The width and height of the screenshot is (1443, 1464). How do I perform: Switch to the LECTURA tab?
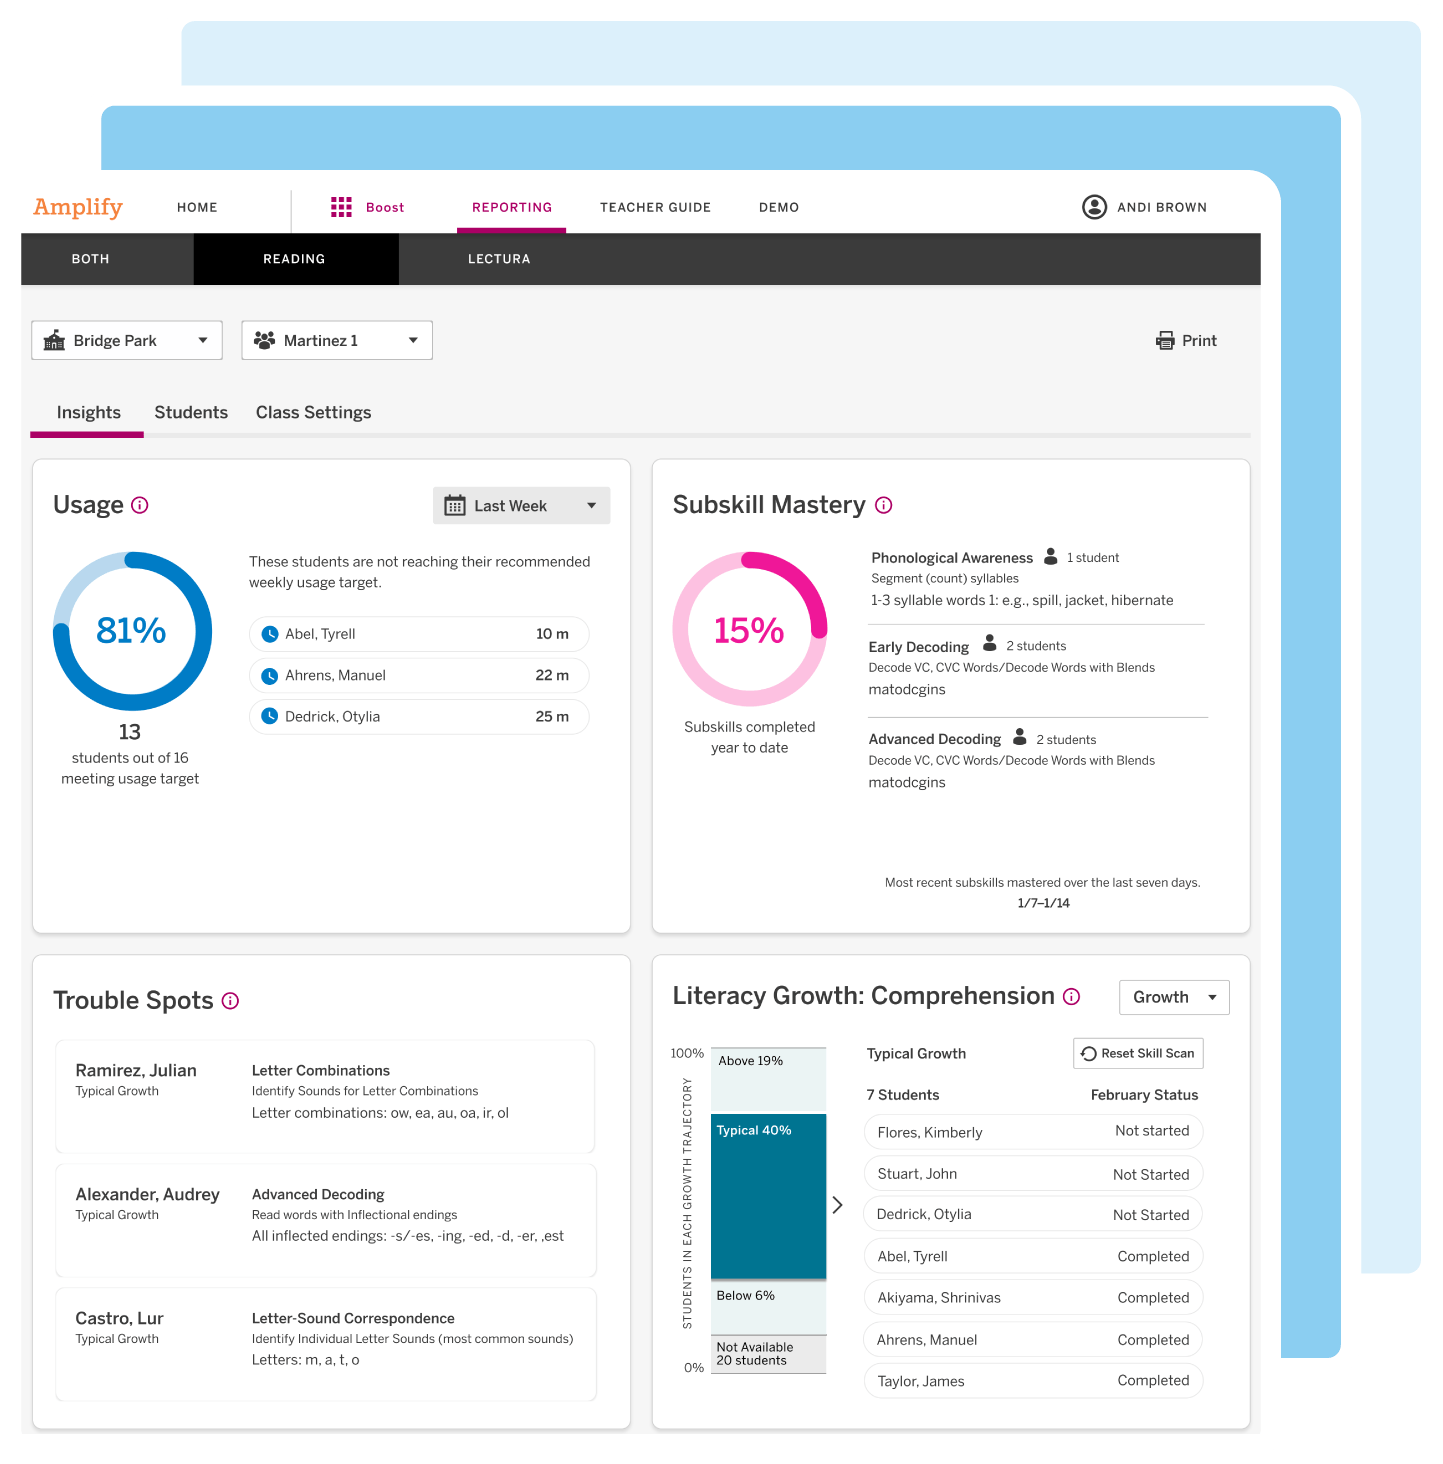click(x=499, y=259)
